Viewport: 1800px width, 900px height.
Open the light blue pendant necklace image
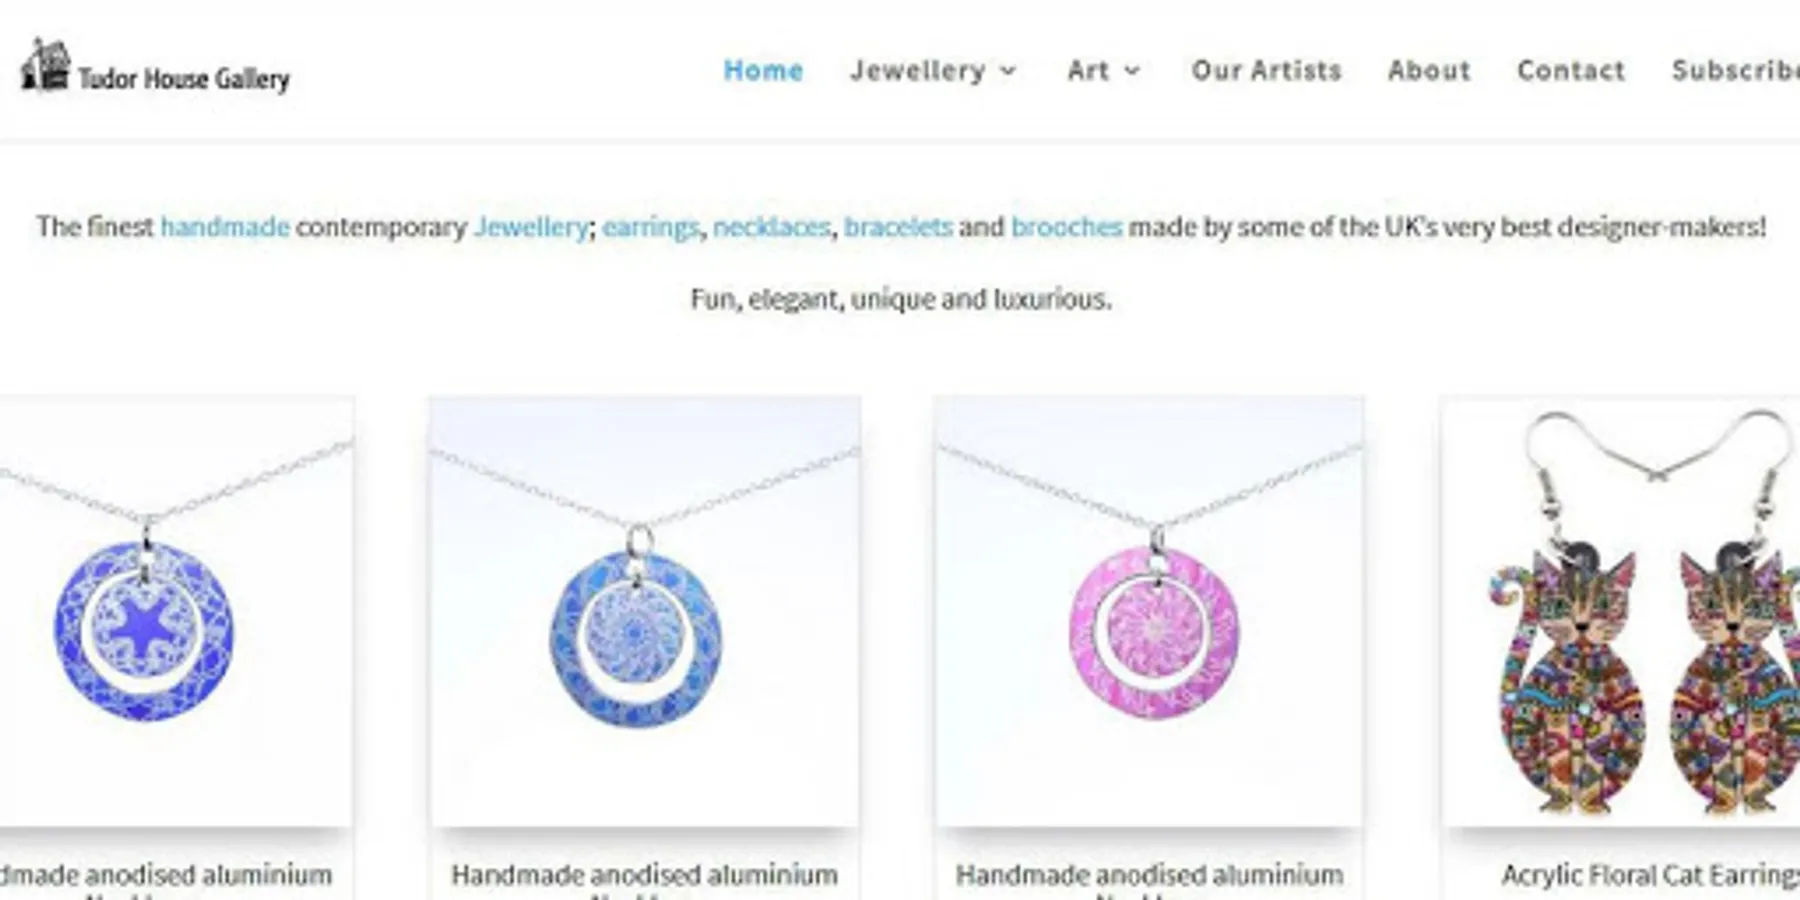coord(645,612)
